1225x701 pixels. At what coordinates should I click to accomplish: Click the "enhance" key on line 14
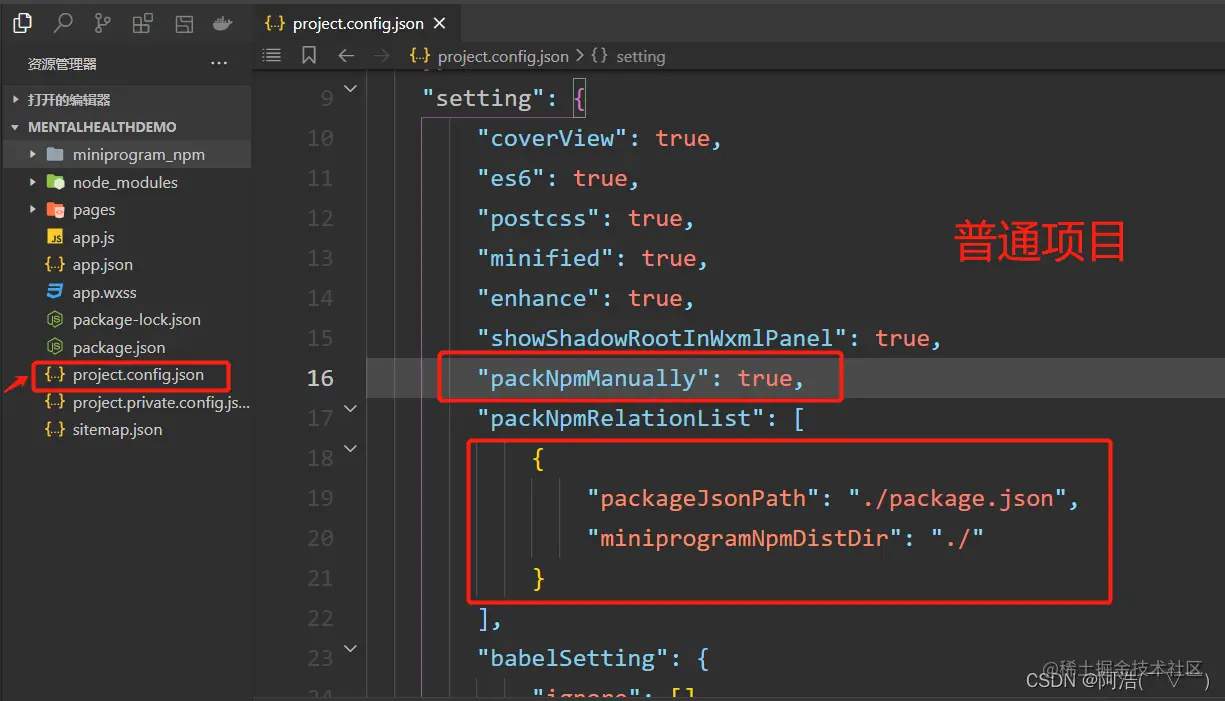(538, 298)
